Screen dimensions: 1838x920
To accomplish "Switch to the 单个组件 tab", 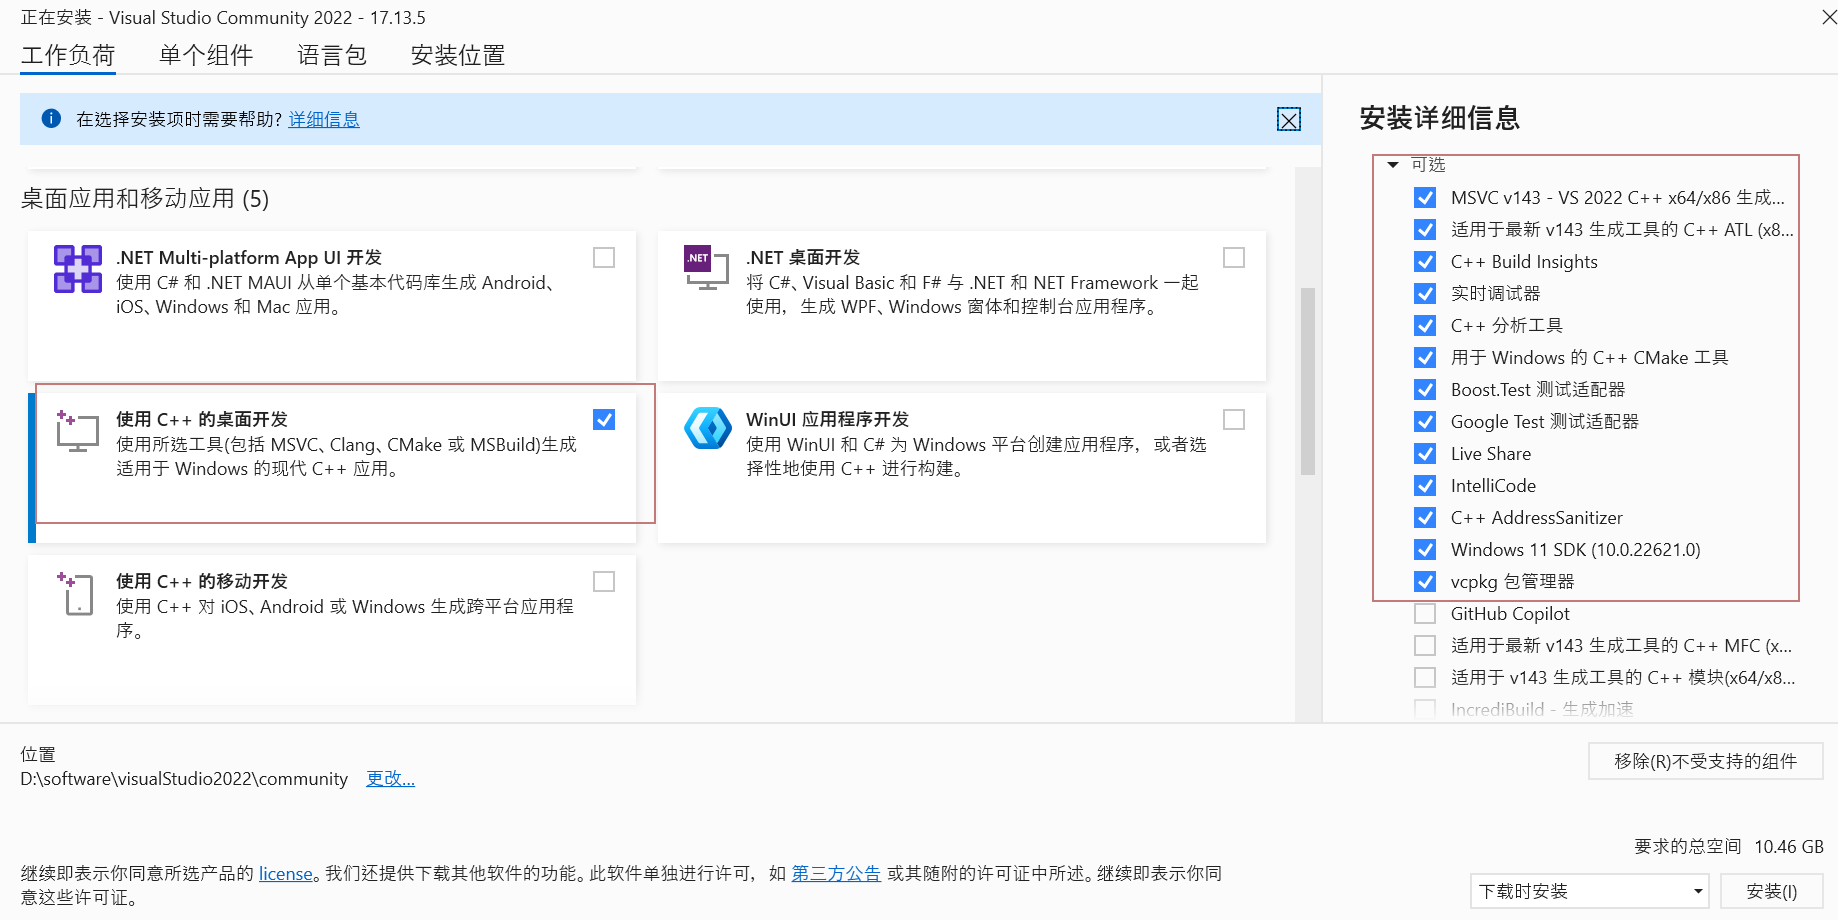I will pos(206,55).
